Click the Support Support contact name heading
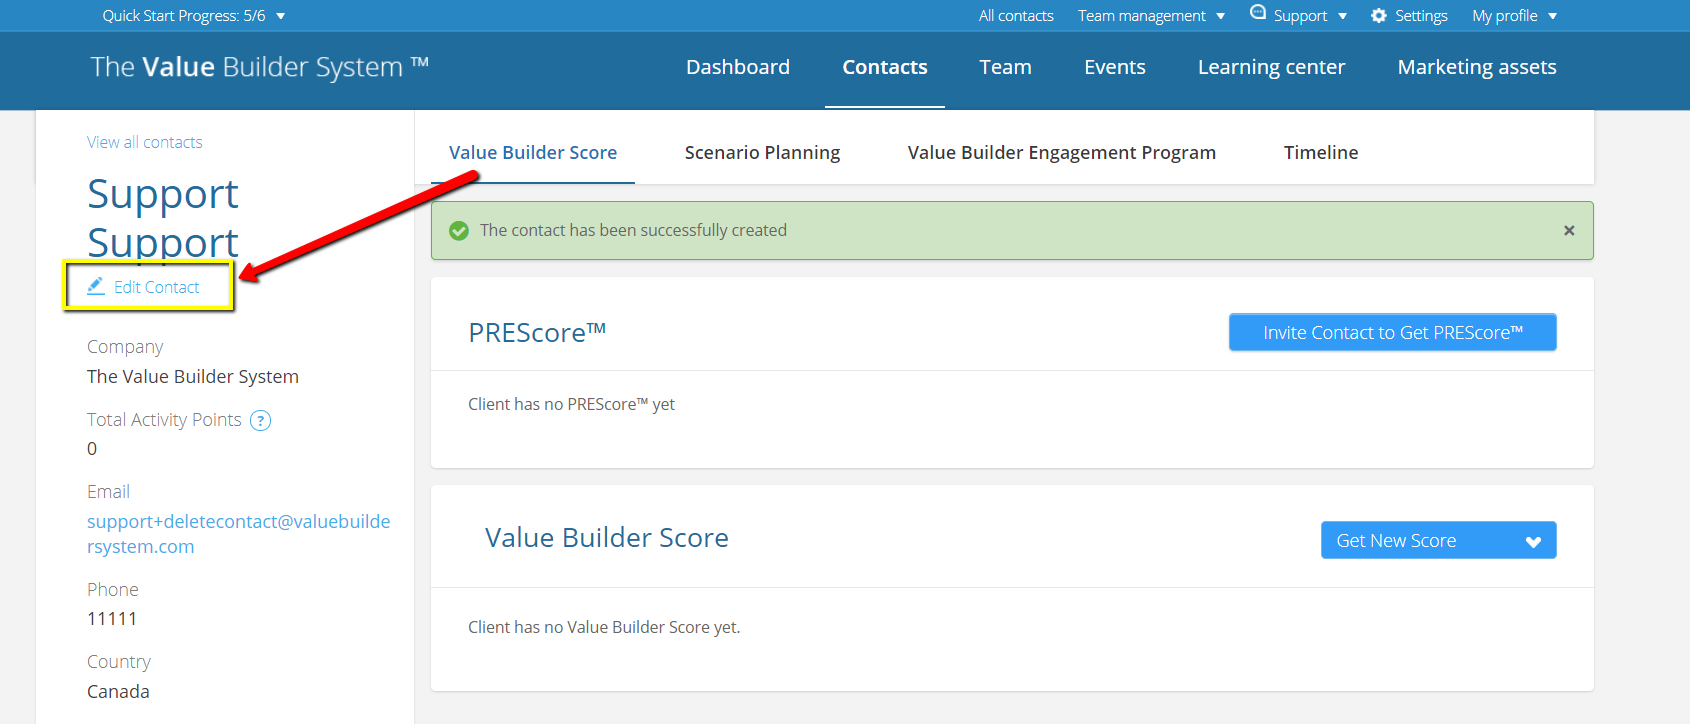Image resolution: width=1690 pixels, height=724 pixels. (163, 218)
